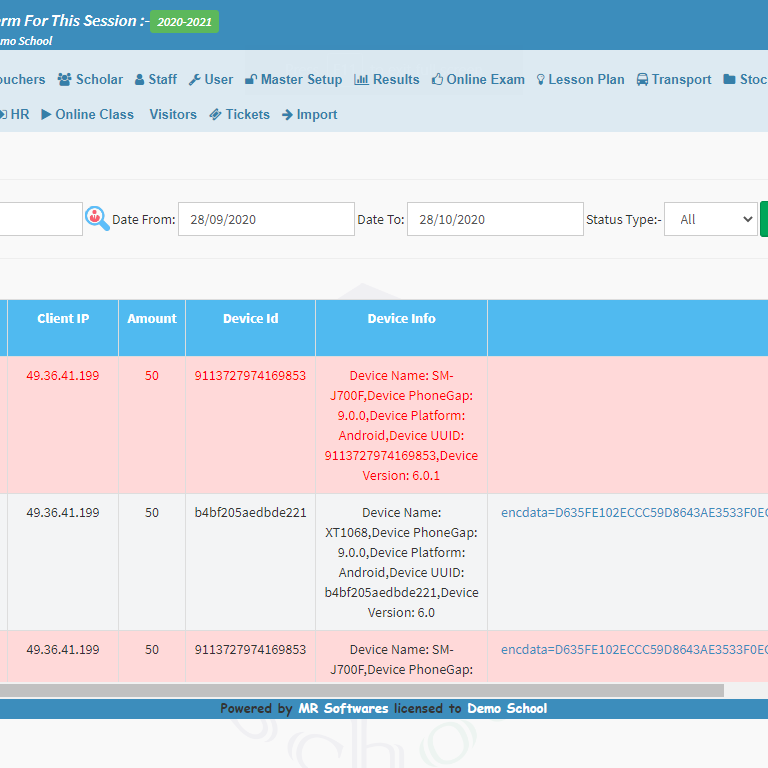Open Import with the arrow icon
Viewport: 768px width, 768px height.
point(309,115)
